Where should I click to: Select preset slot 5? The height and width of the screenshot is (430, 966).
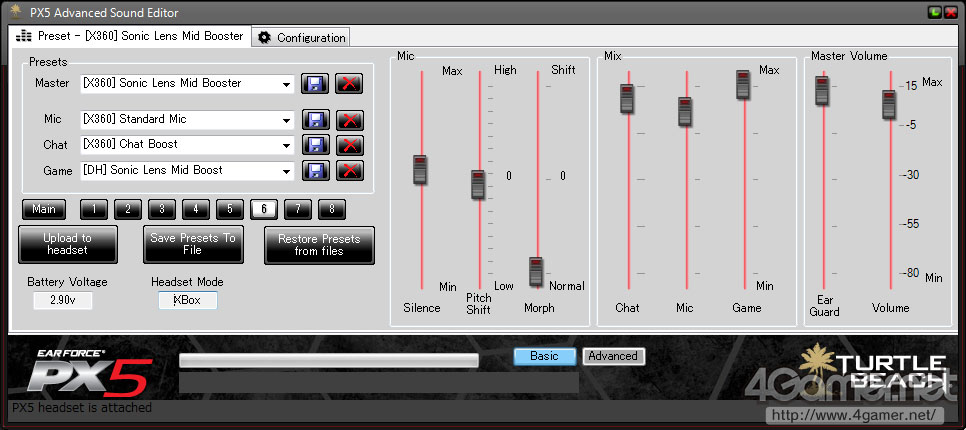point(230,209)
